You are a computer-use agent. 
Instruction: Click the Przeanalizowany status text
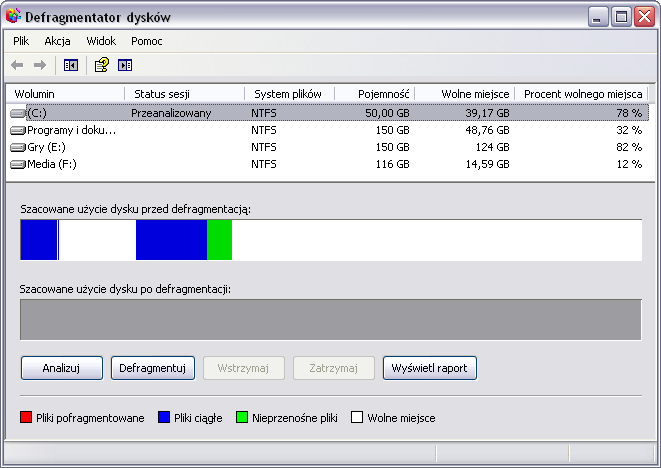point(171,113)
